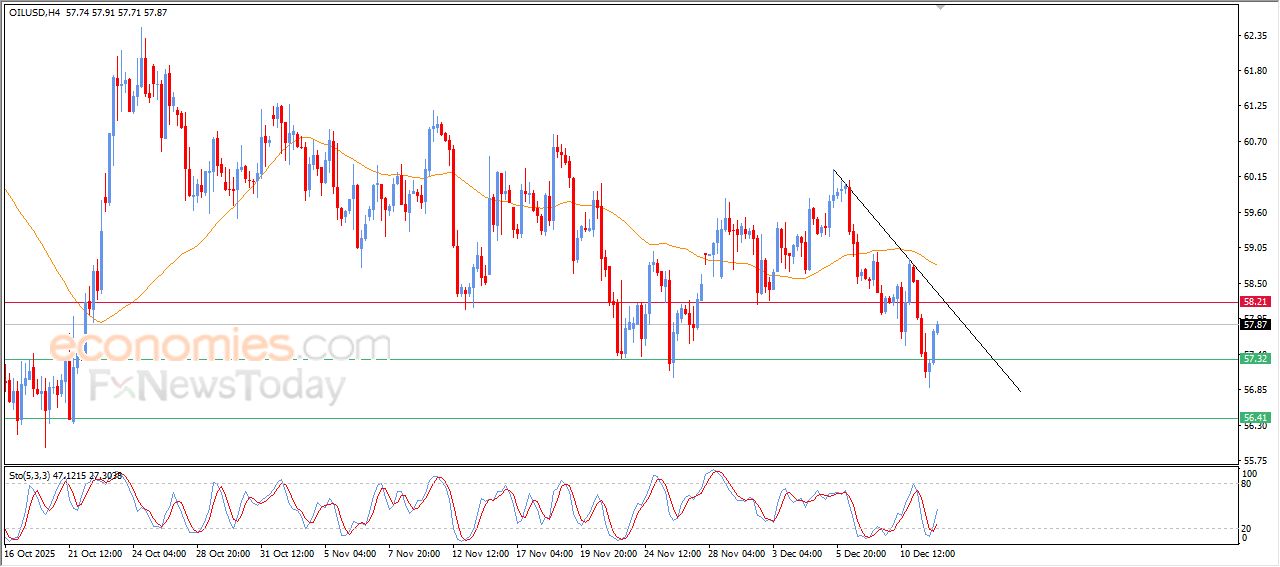Click the 60.15 price axis label

point(1255,177)
